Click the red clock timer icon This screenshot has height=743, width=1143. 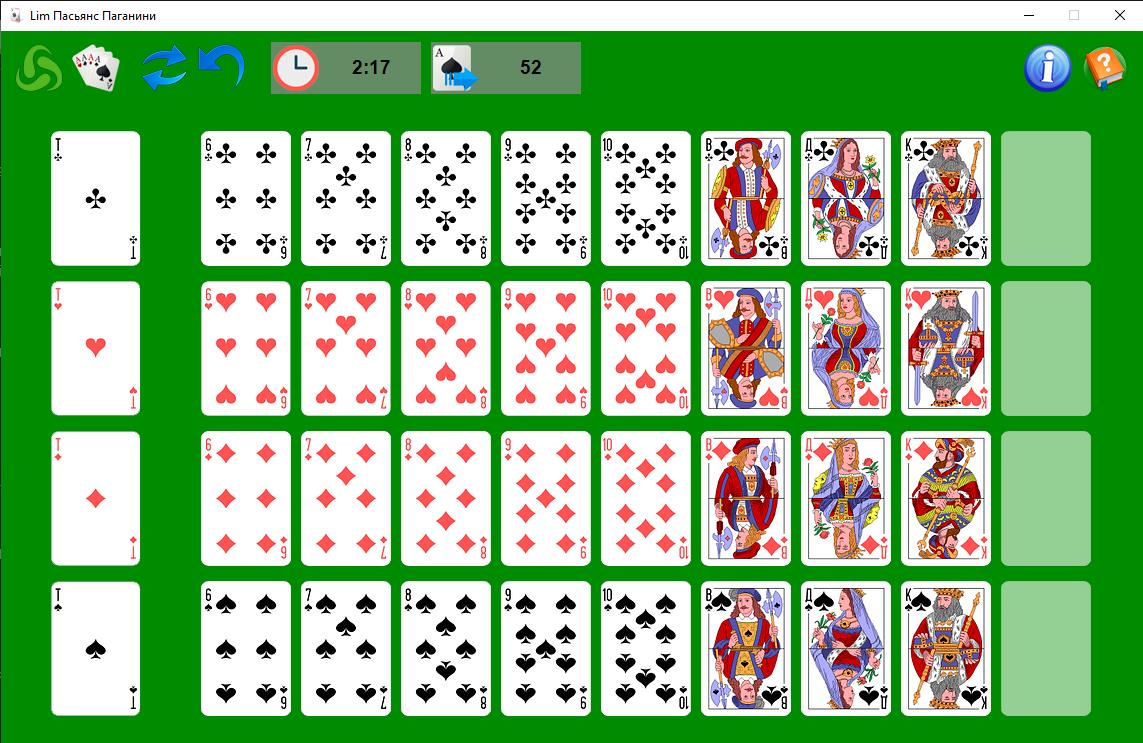point(296,68)
